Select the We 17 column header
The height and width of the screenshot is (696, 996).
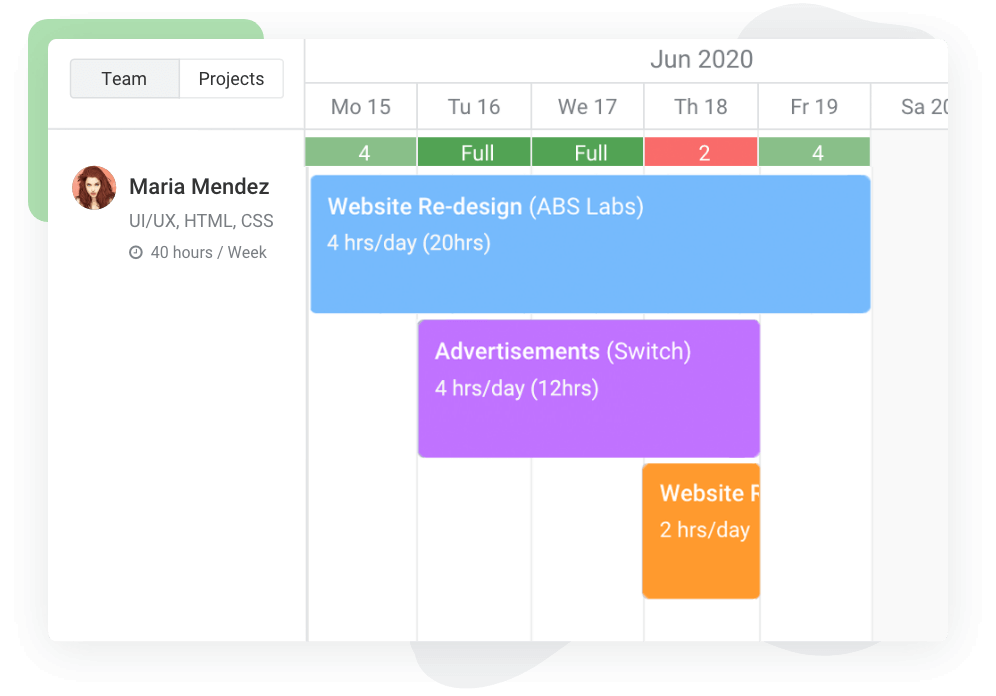tap(587, 107)
